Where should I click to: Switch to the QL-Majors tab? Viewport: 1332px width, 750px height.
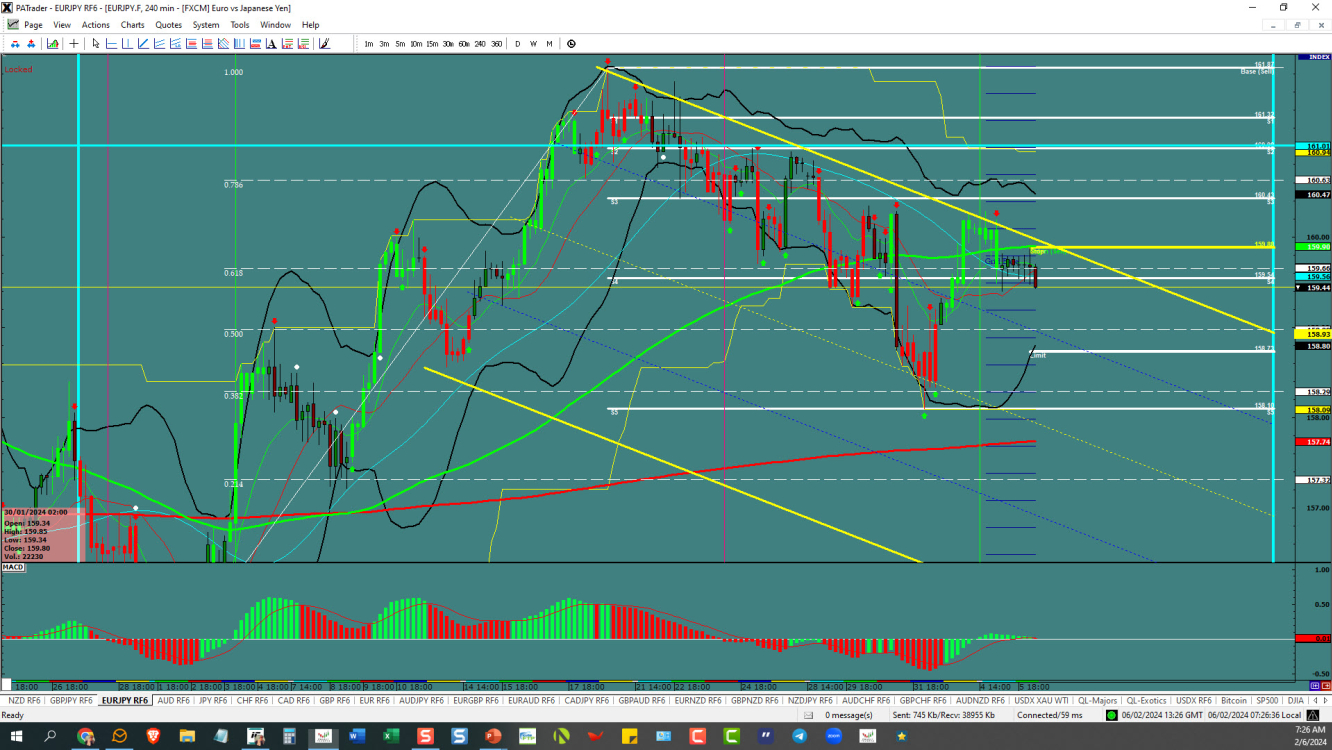[1097, 700]
